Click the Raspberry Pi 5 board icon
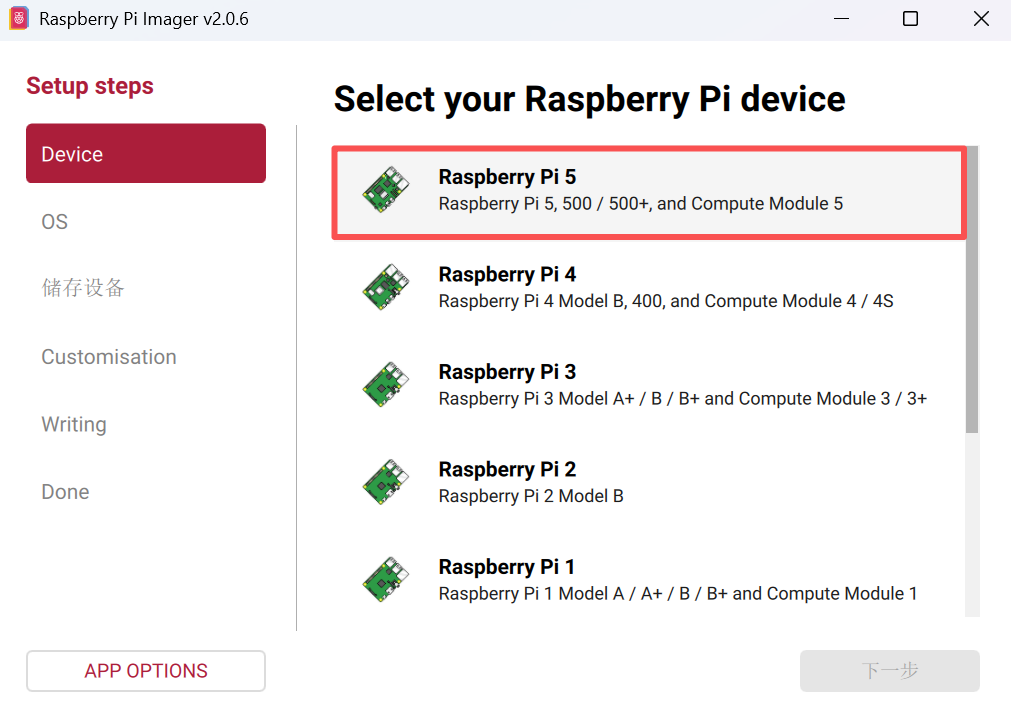 click(386, 190)
